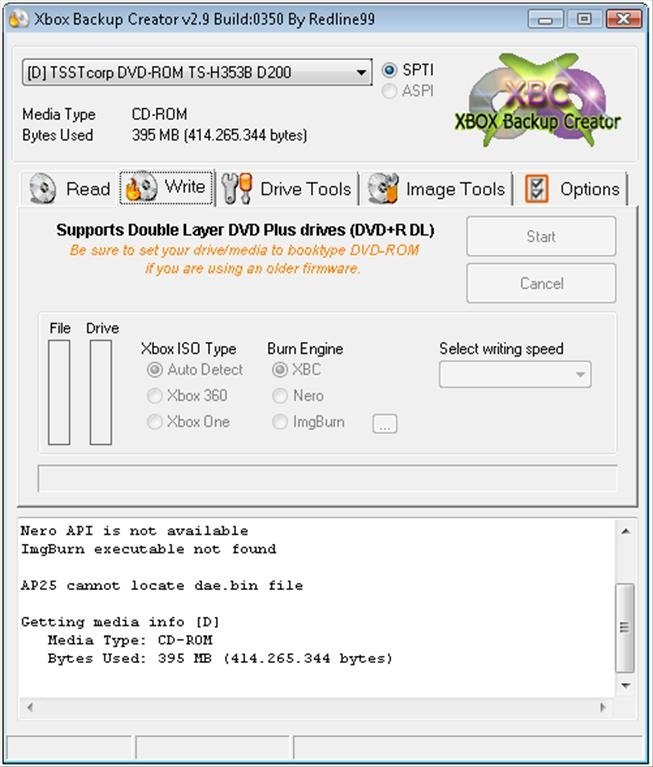
Task: Click the Drive buffer progress bar
Action: [x=101, y=392]
